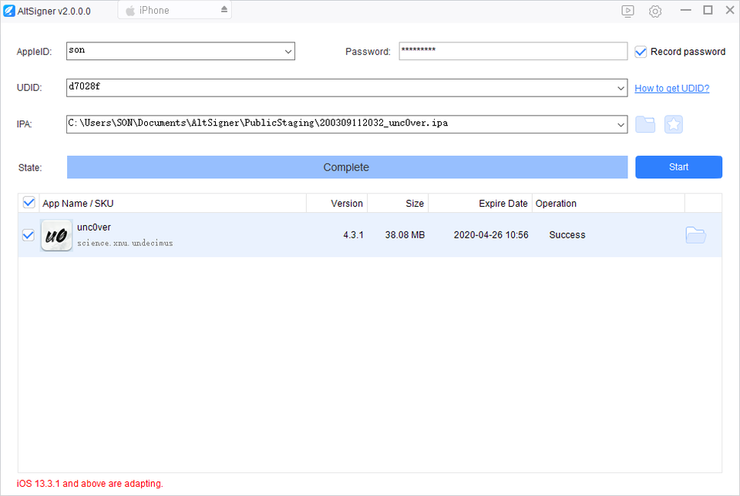Open unc0ver signed output folder

tap(696, 235)
